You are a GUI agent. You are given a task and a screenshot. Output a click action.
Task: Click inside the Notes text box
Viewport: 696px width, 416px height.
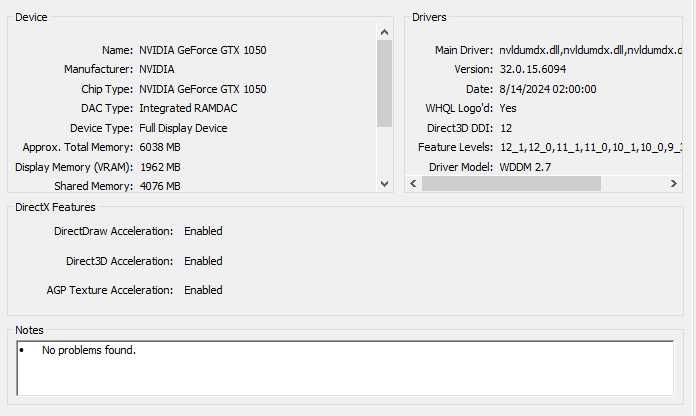[x=345, y=368]
